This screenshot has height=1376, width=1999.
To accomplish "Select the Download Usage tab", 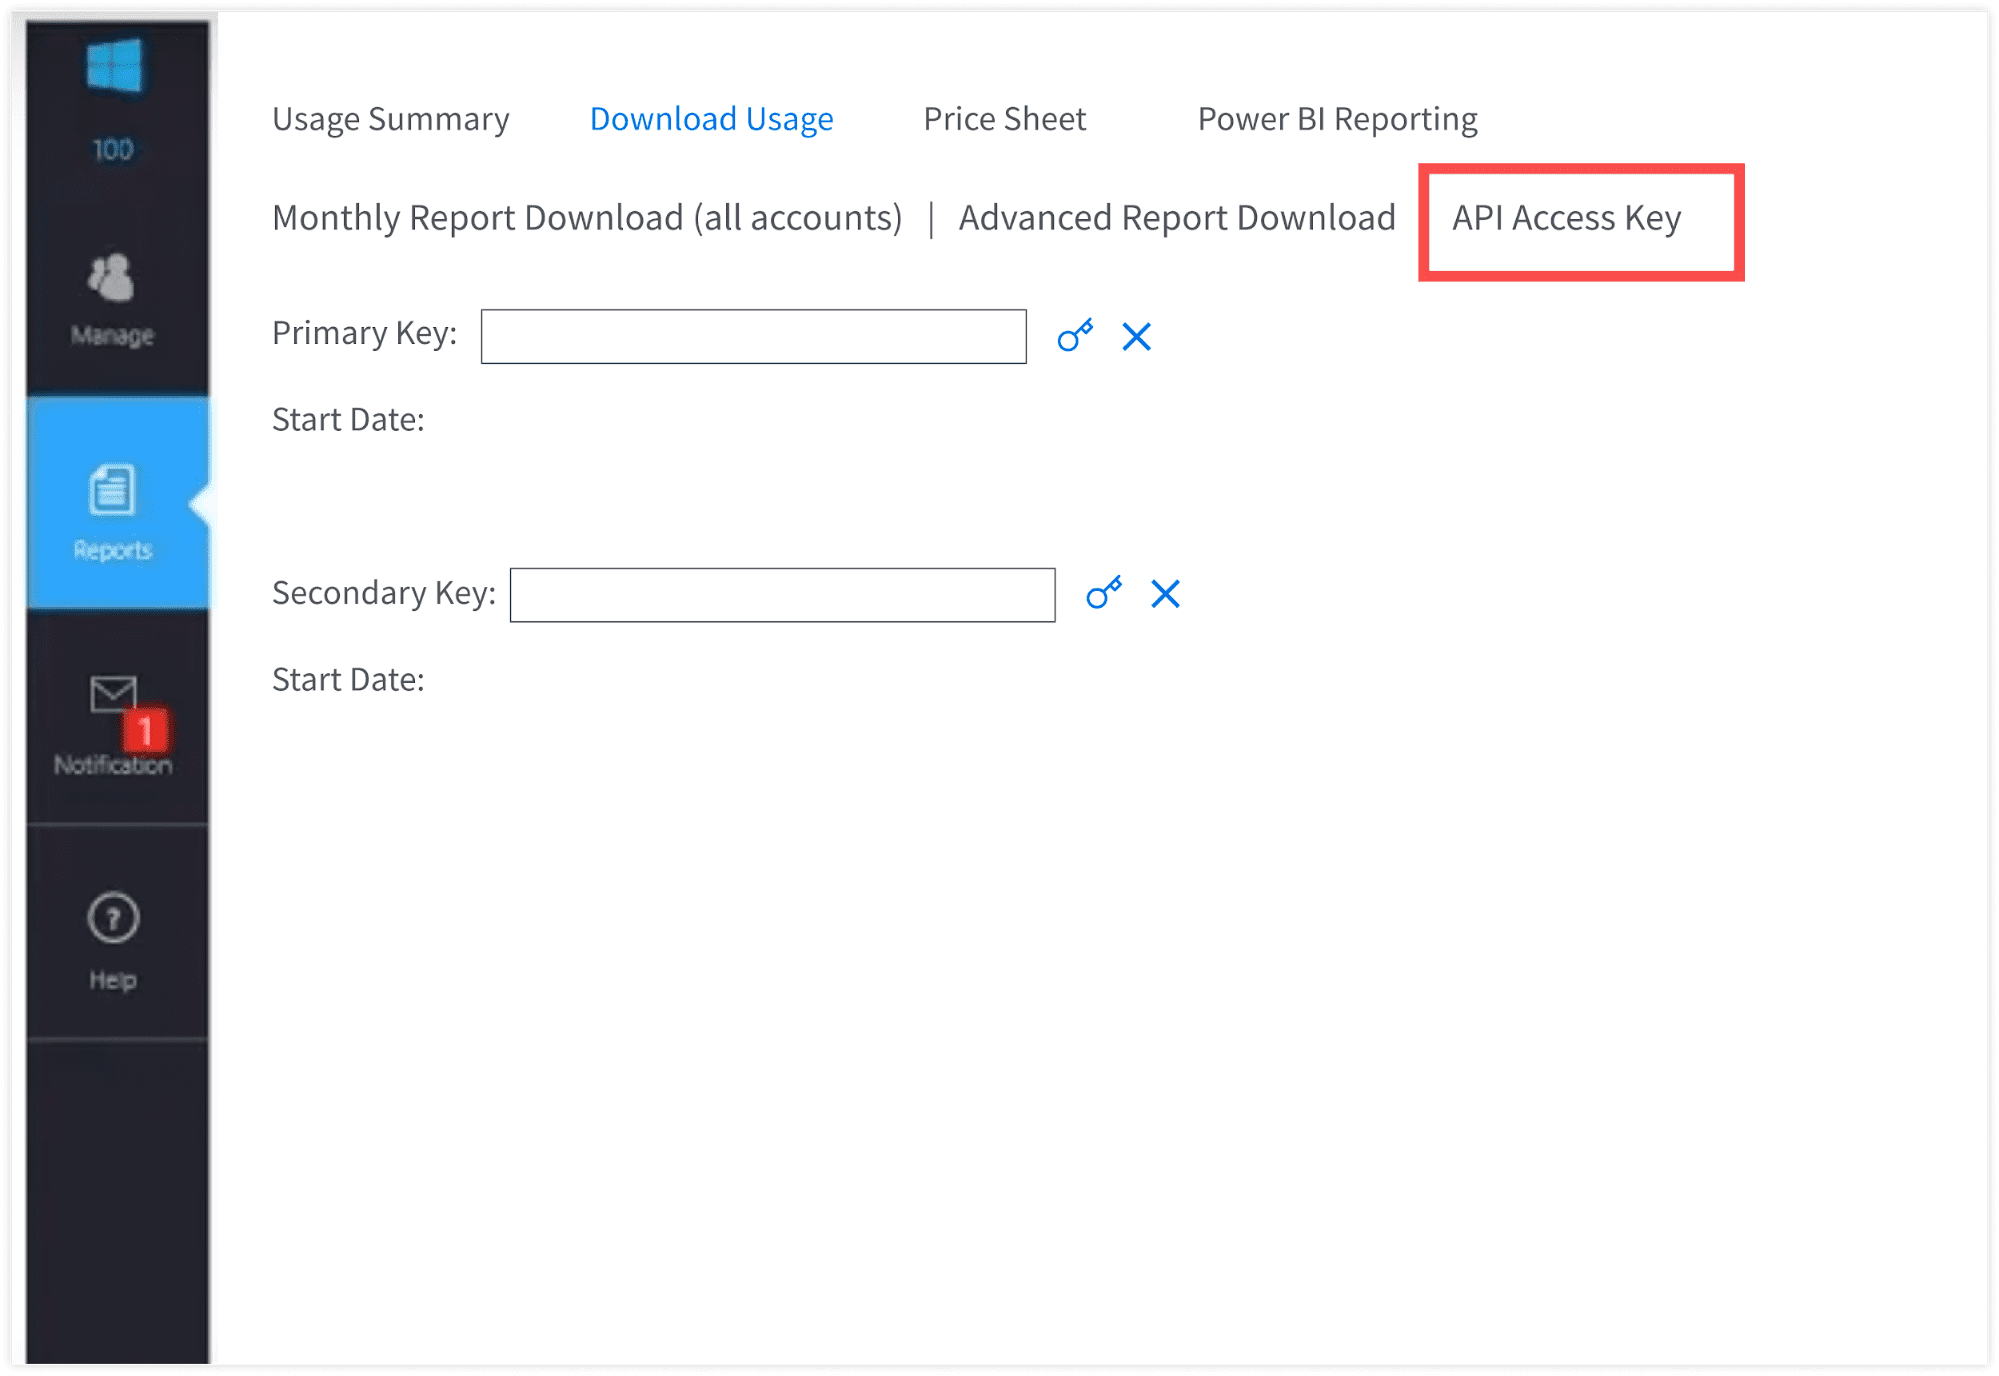I will pos(711,119).
